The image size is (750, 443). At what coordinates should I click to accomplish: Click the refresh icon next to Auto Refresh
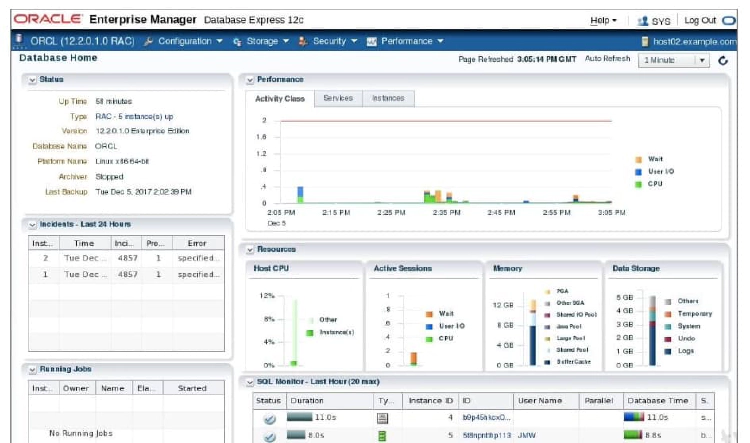(x=723, y=60)
